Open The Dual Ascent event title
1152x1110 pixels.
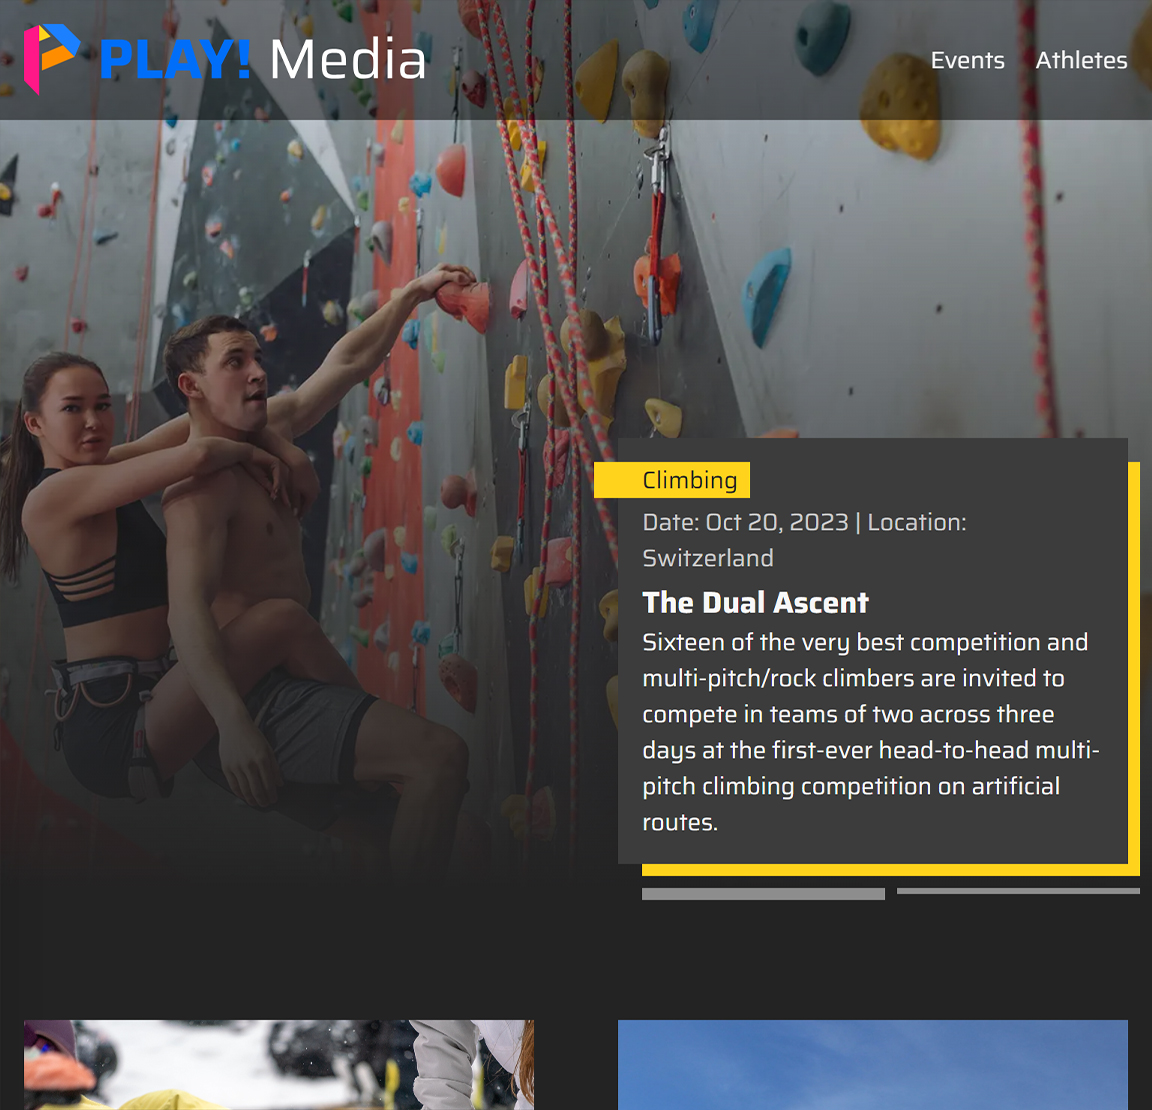click(755, 602)
